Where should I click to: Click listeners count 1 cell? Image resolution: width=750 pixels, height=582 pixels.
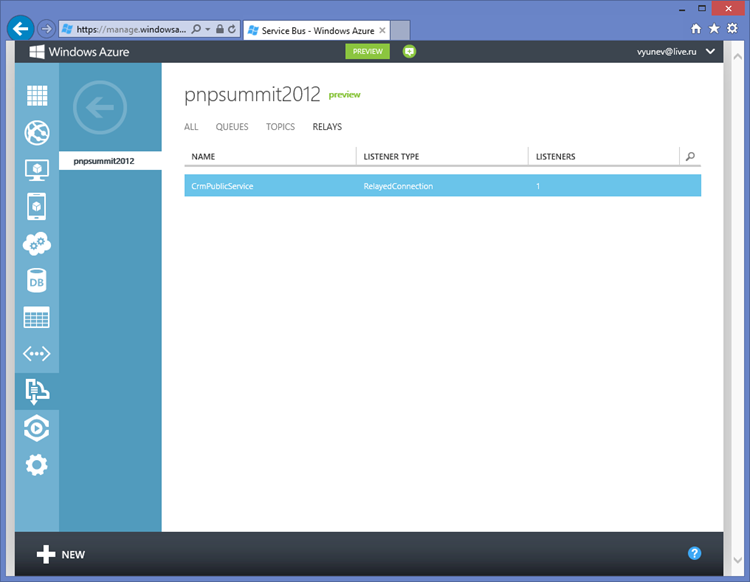(538, 186)
